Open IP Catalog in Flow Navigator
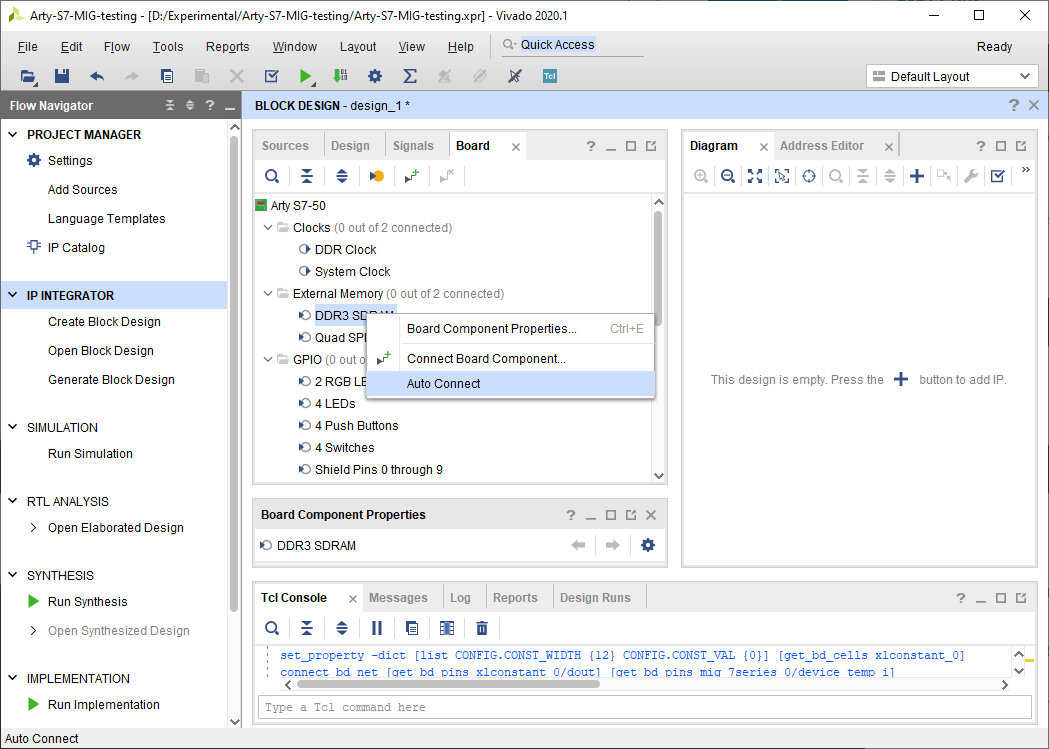The image size is (1049, 749). [76, 247]
